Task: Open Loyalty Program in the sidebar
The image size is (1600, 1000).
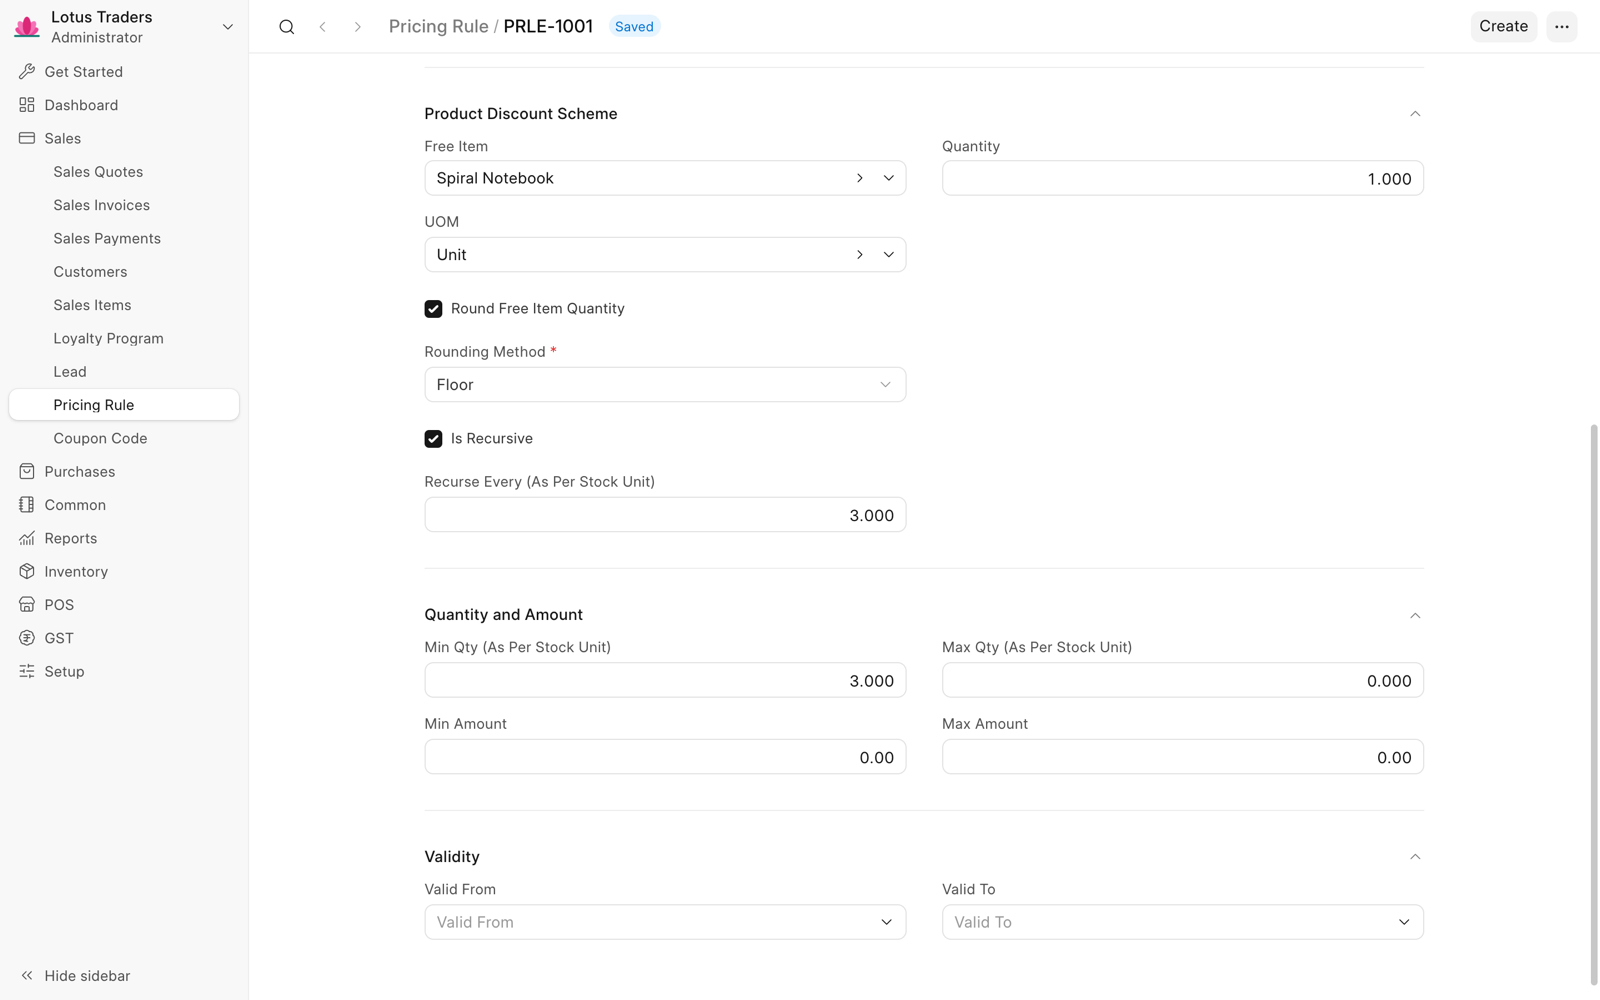Action: [x=108, y=338]
